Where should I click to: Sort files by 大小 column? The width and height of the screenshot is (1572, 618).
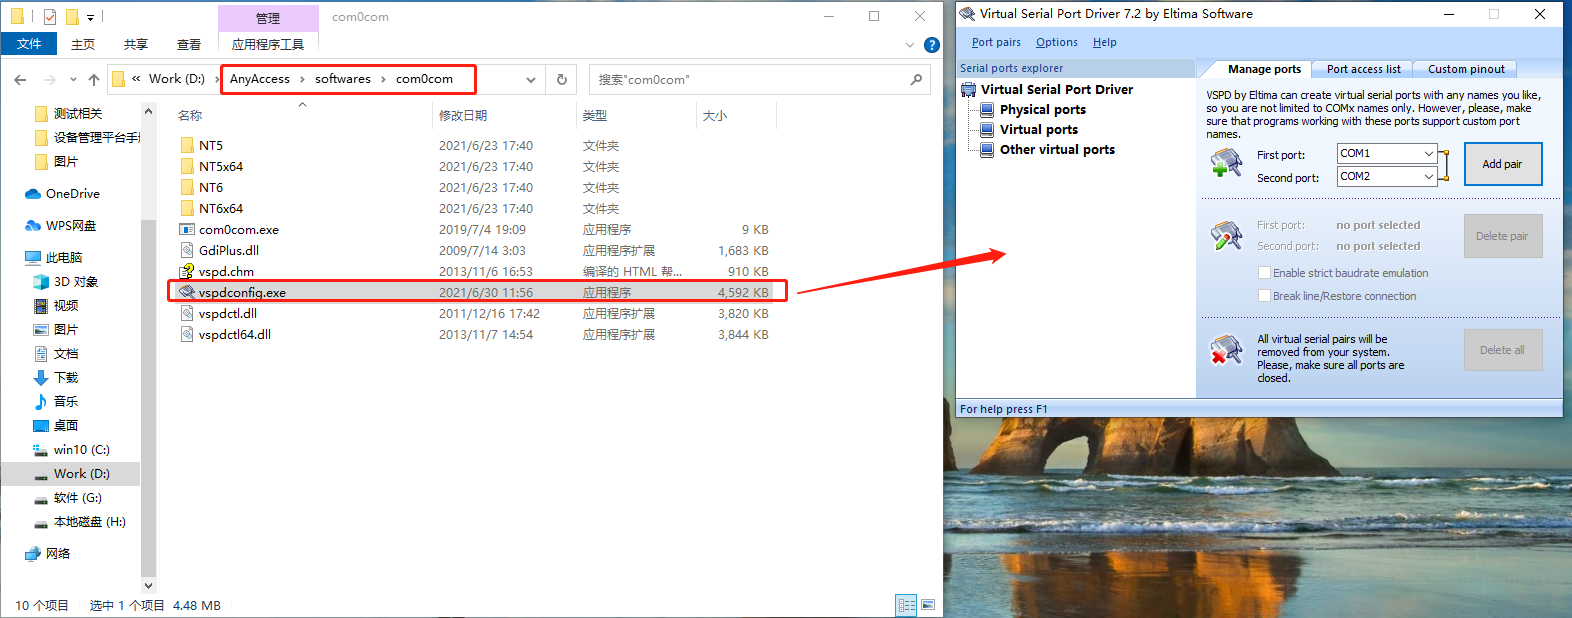(736, 115)
